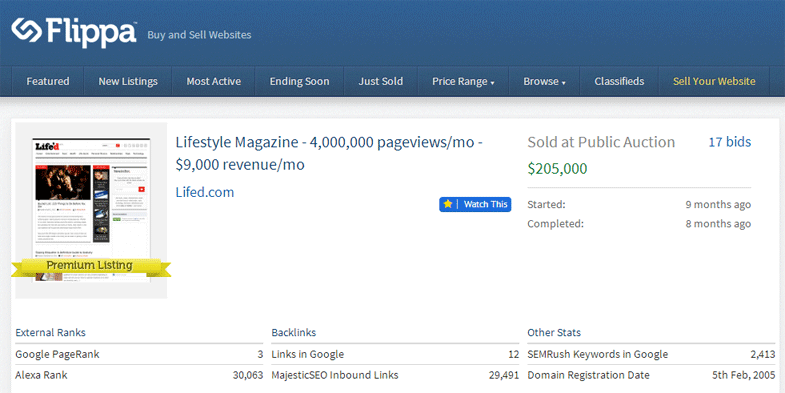Image resolution: width=785 pixels, height=393 pixels.
Task: Click the Alexa Rank value 30,063
Action: coord(248,375)
